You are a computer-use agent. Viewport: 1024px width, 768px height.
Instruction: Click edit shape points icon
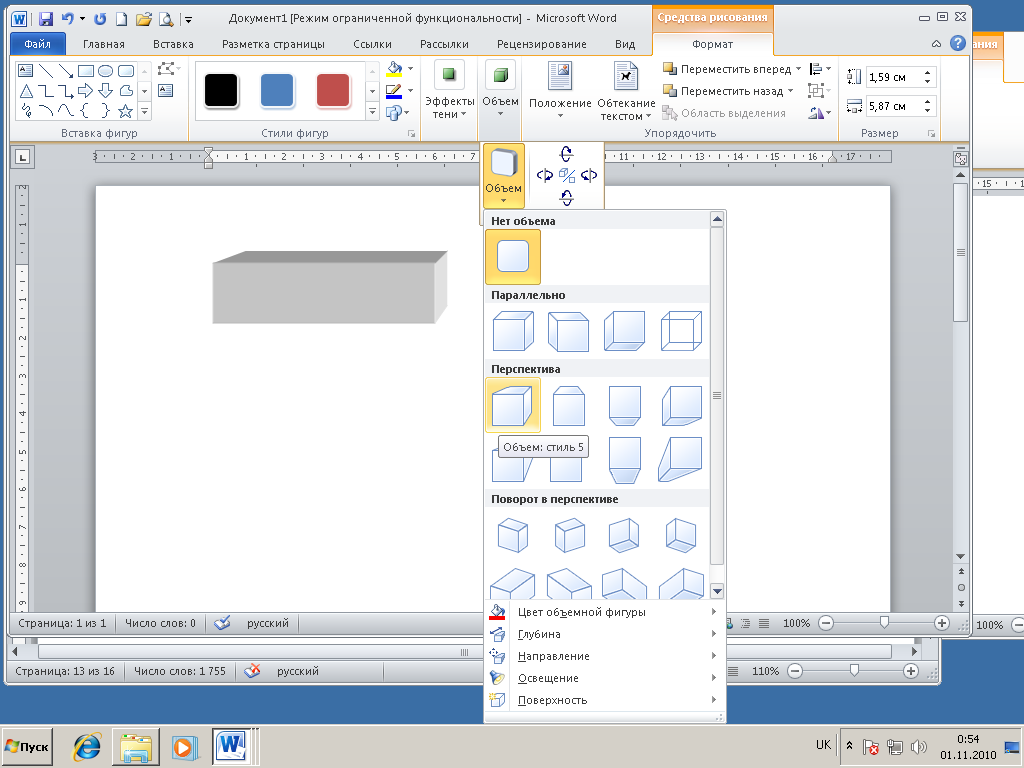(167, 68)
